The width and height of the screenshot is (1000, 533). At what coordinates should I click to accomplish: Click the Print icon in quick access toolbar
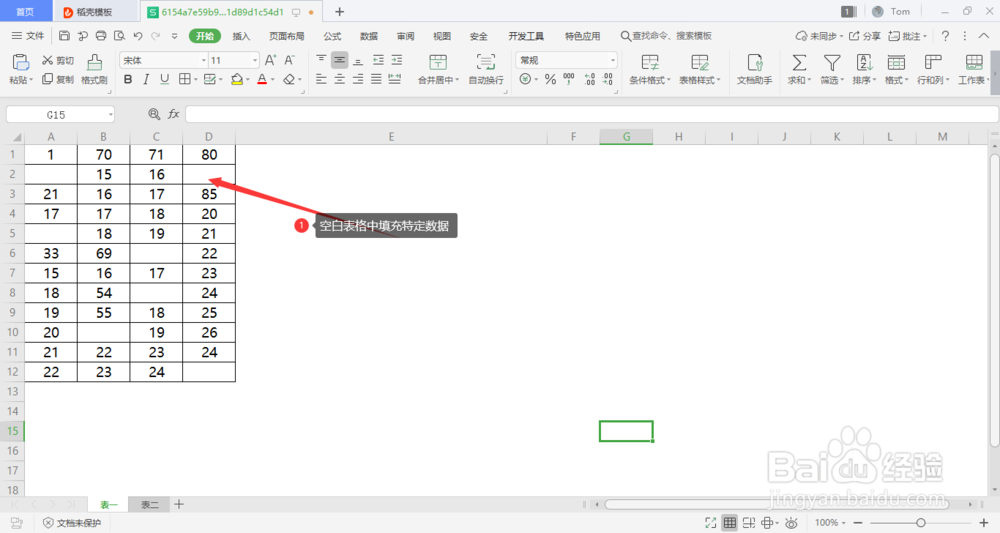[101, 36]
